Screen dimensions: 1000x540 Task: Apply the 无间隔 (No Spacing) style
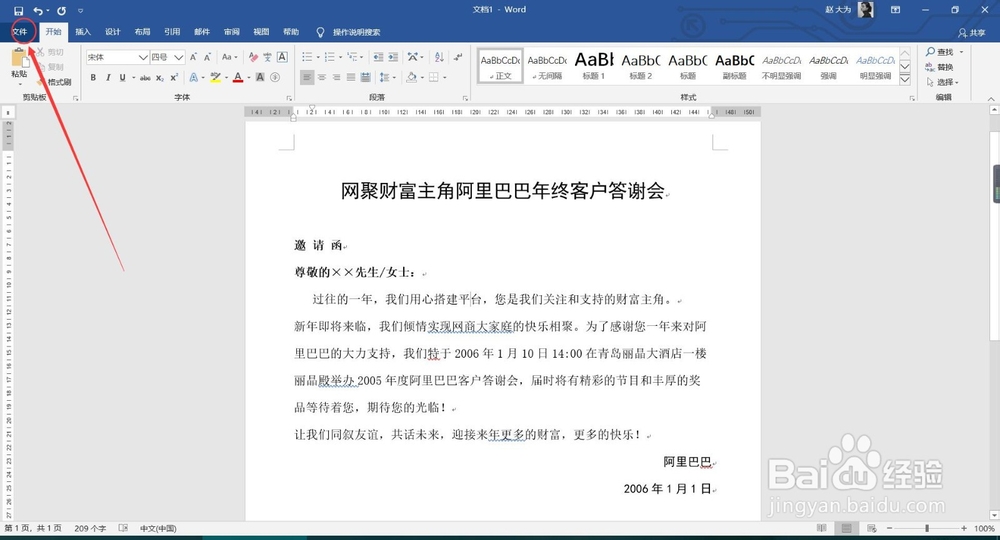pyautogui.click(x=547, y=66)
